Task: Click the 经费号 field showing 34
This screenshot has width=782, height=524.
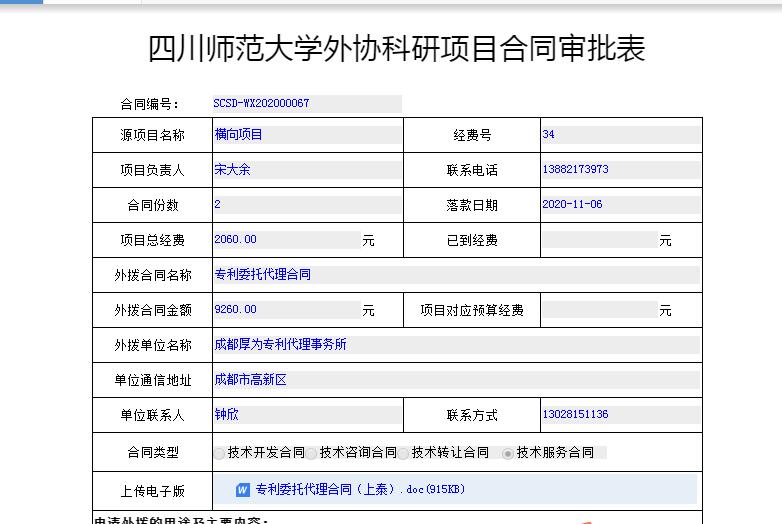Action: coord(621,135)
